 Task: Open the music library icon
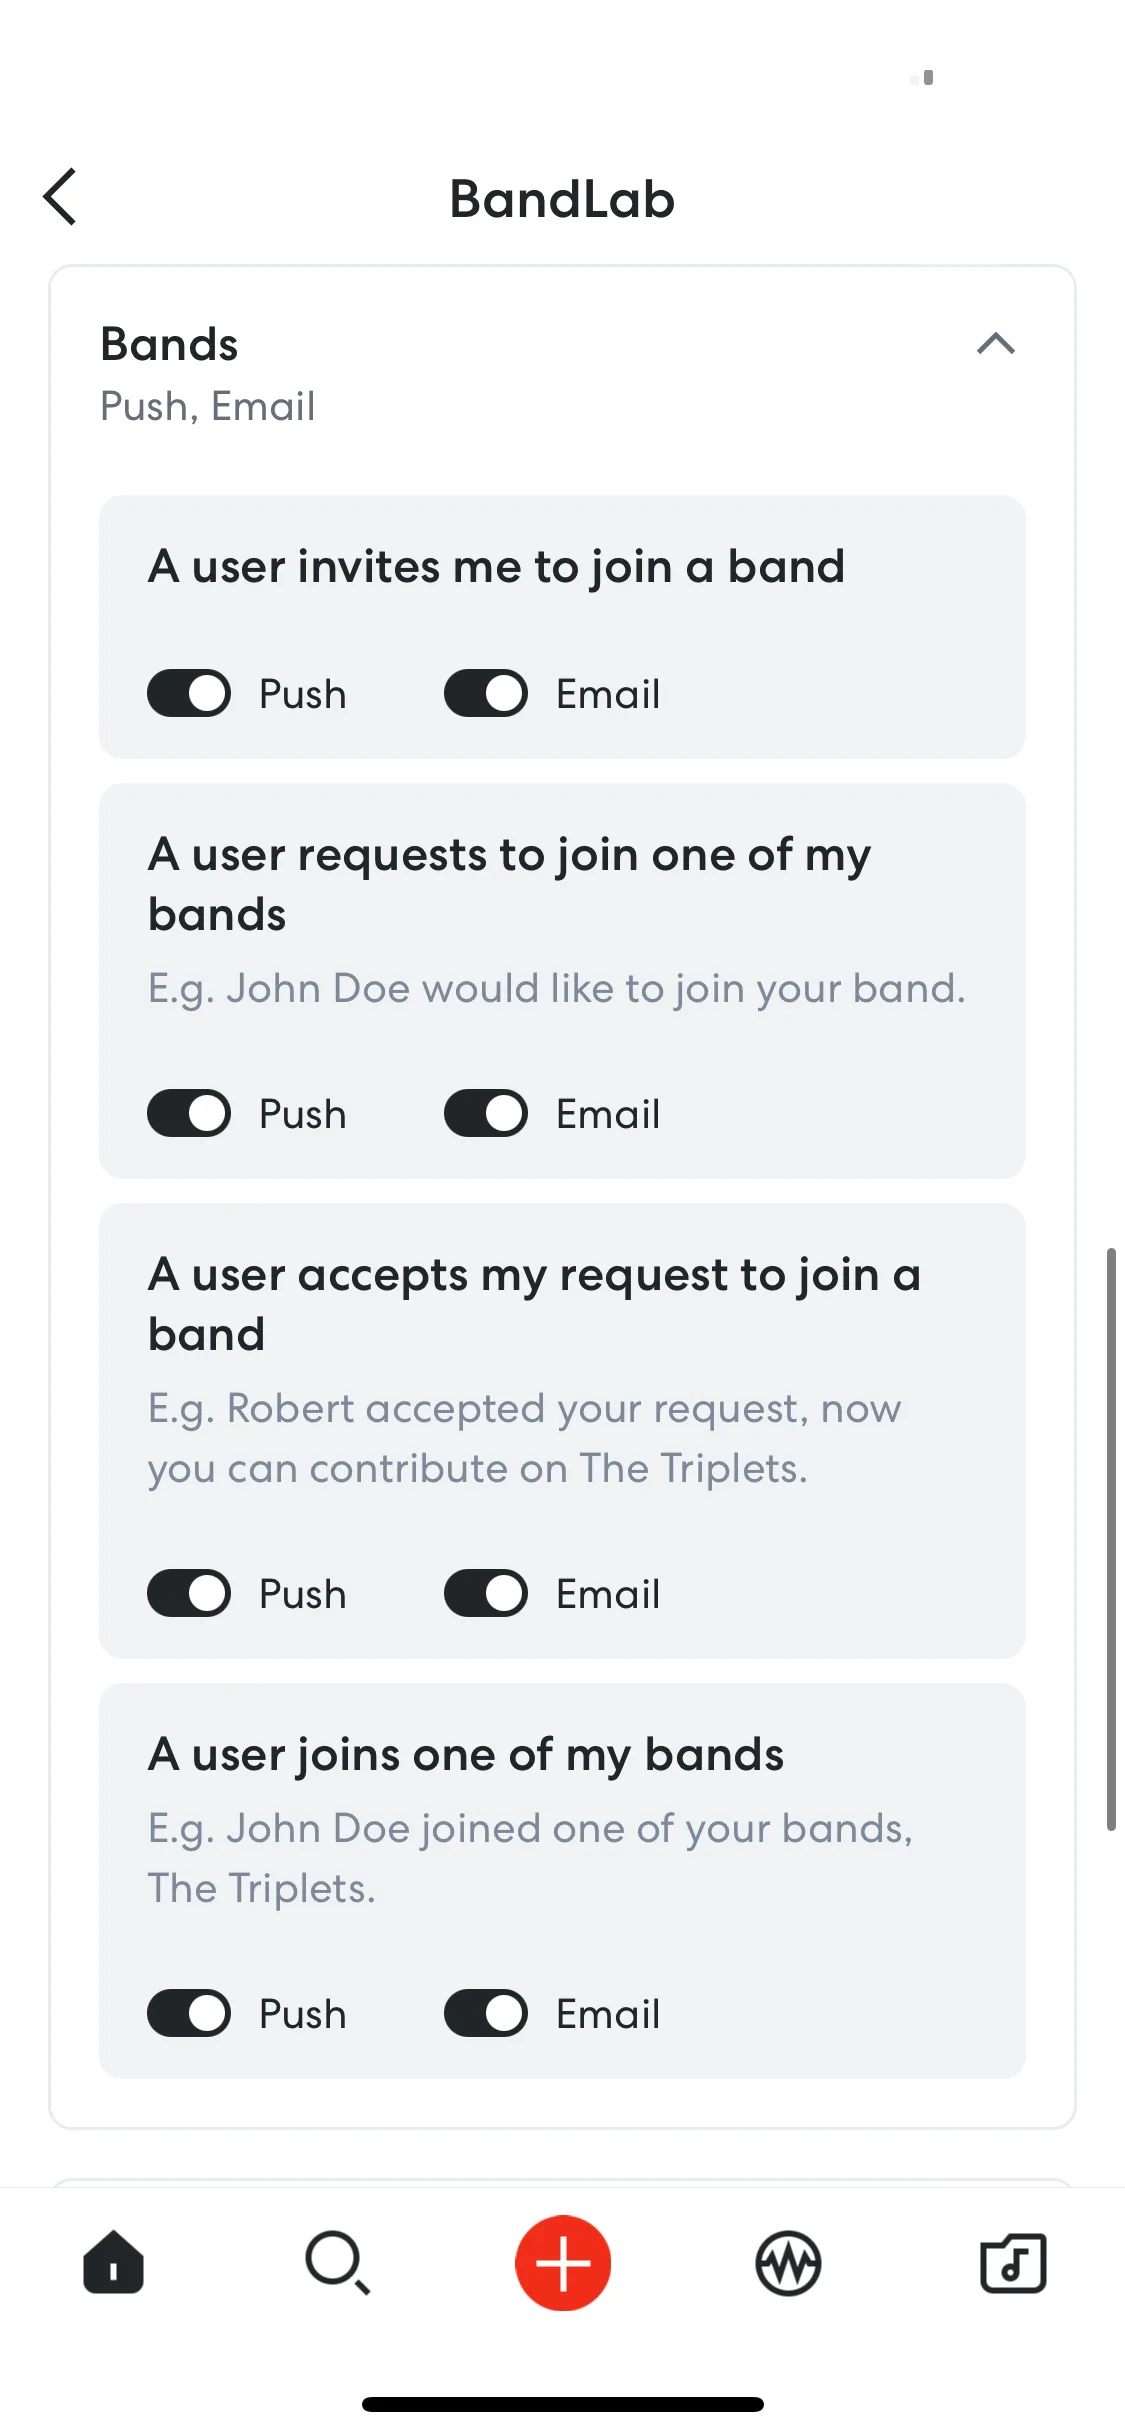(x=1013, y=2262)
